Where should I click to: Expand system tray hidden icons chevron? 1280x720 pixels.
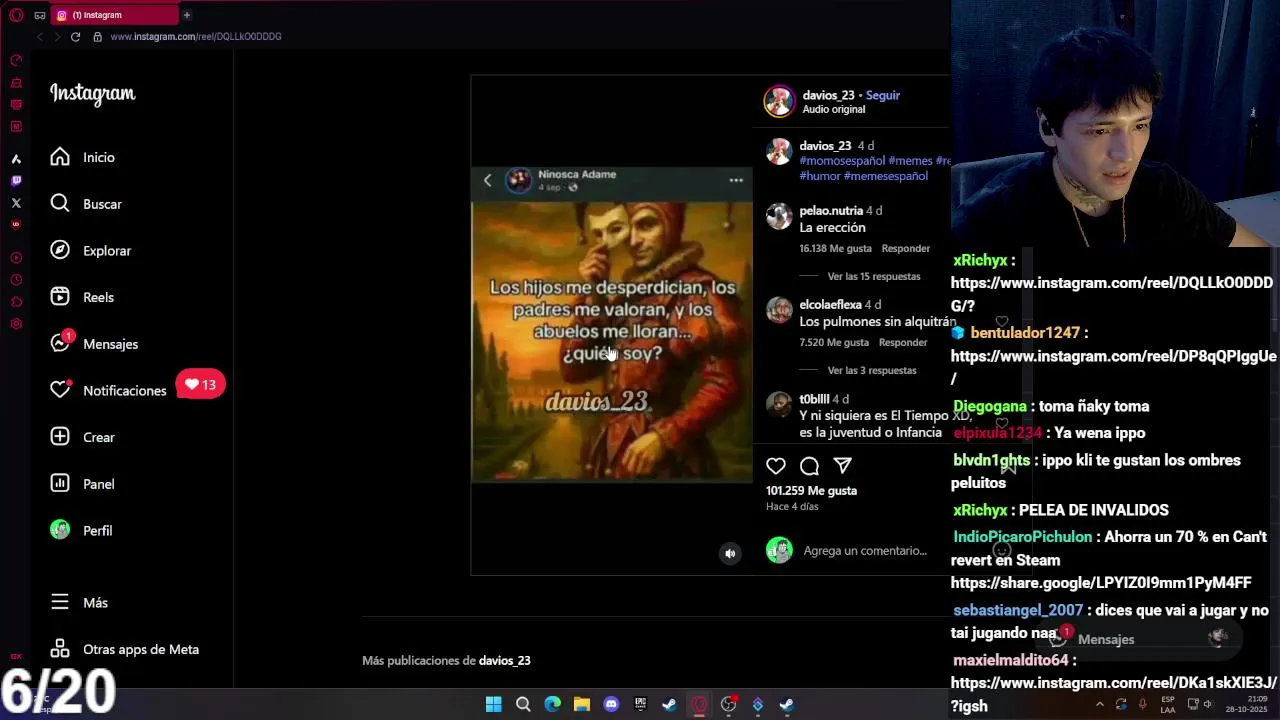pyautogui.click(x=1099, y=704)
